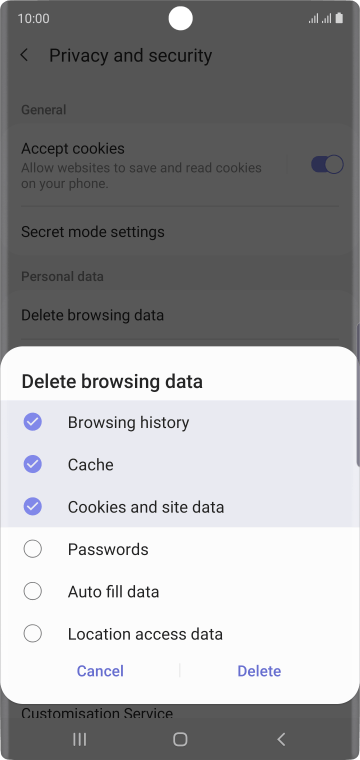360x760 pixels.
Task: Open Secret mode settings
Action: pyautogui.click(x=180, y=232)
